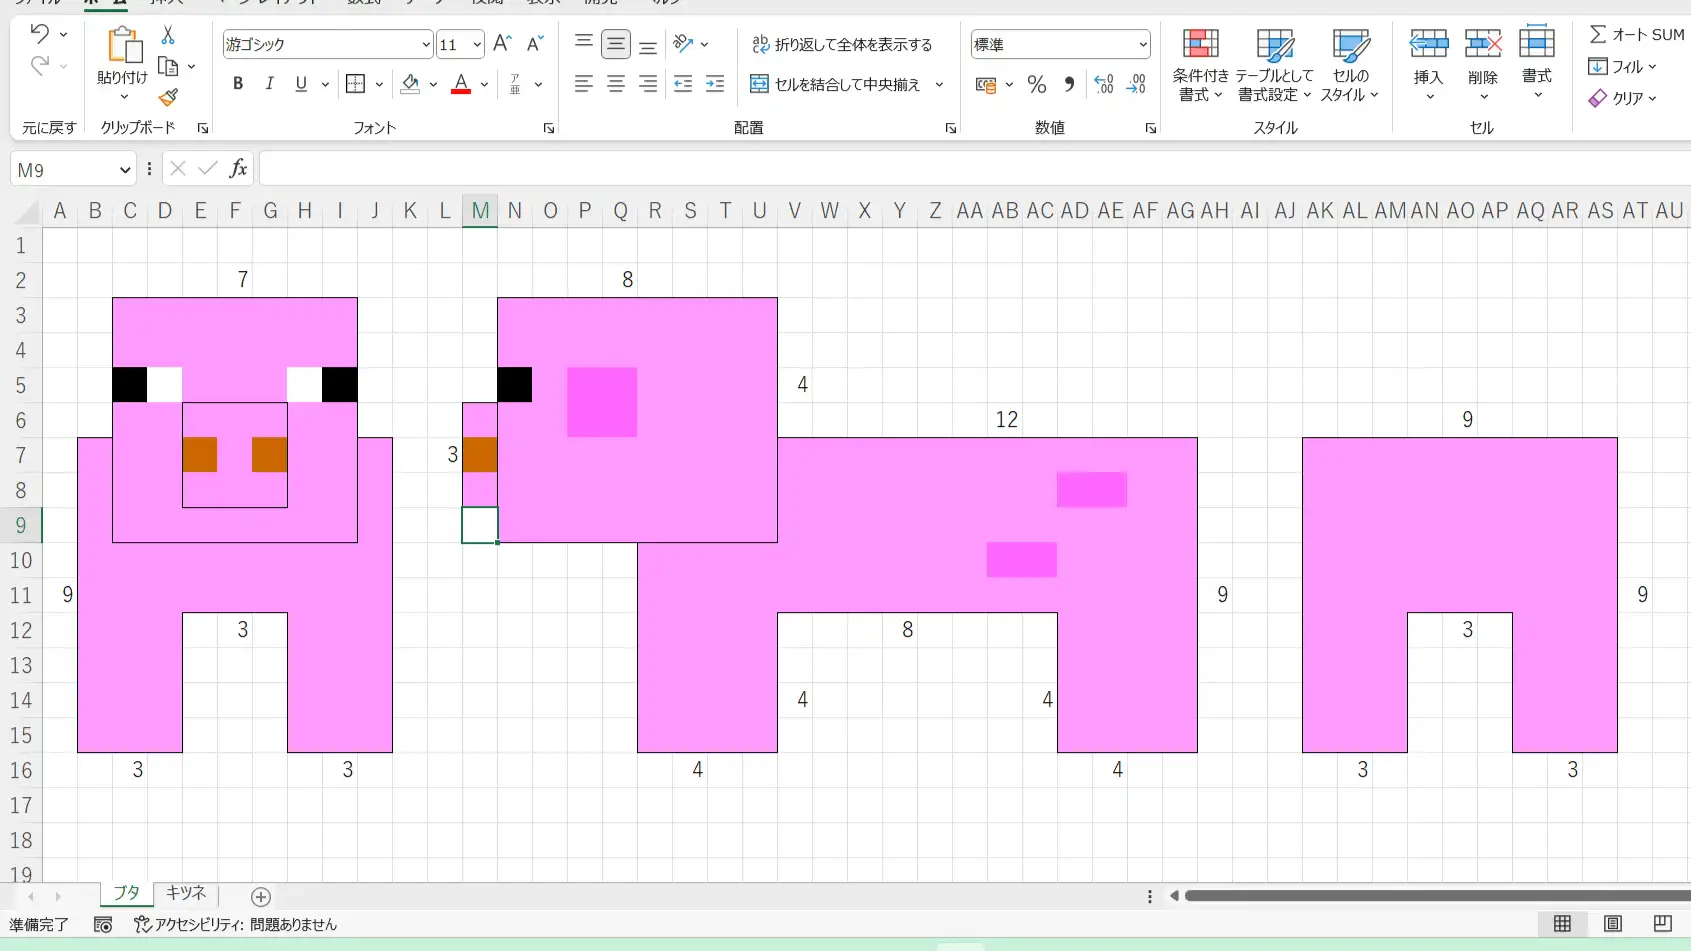Image resolution: width=1691 pixels, height=951 pixels.
Task: Click the Cut scissors icon
Action: (168, 36)
